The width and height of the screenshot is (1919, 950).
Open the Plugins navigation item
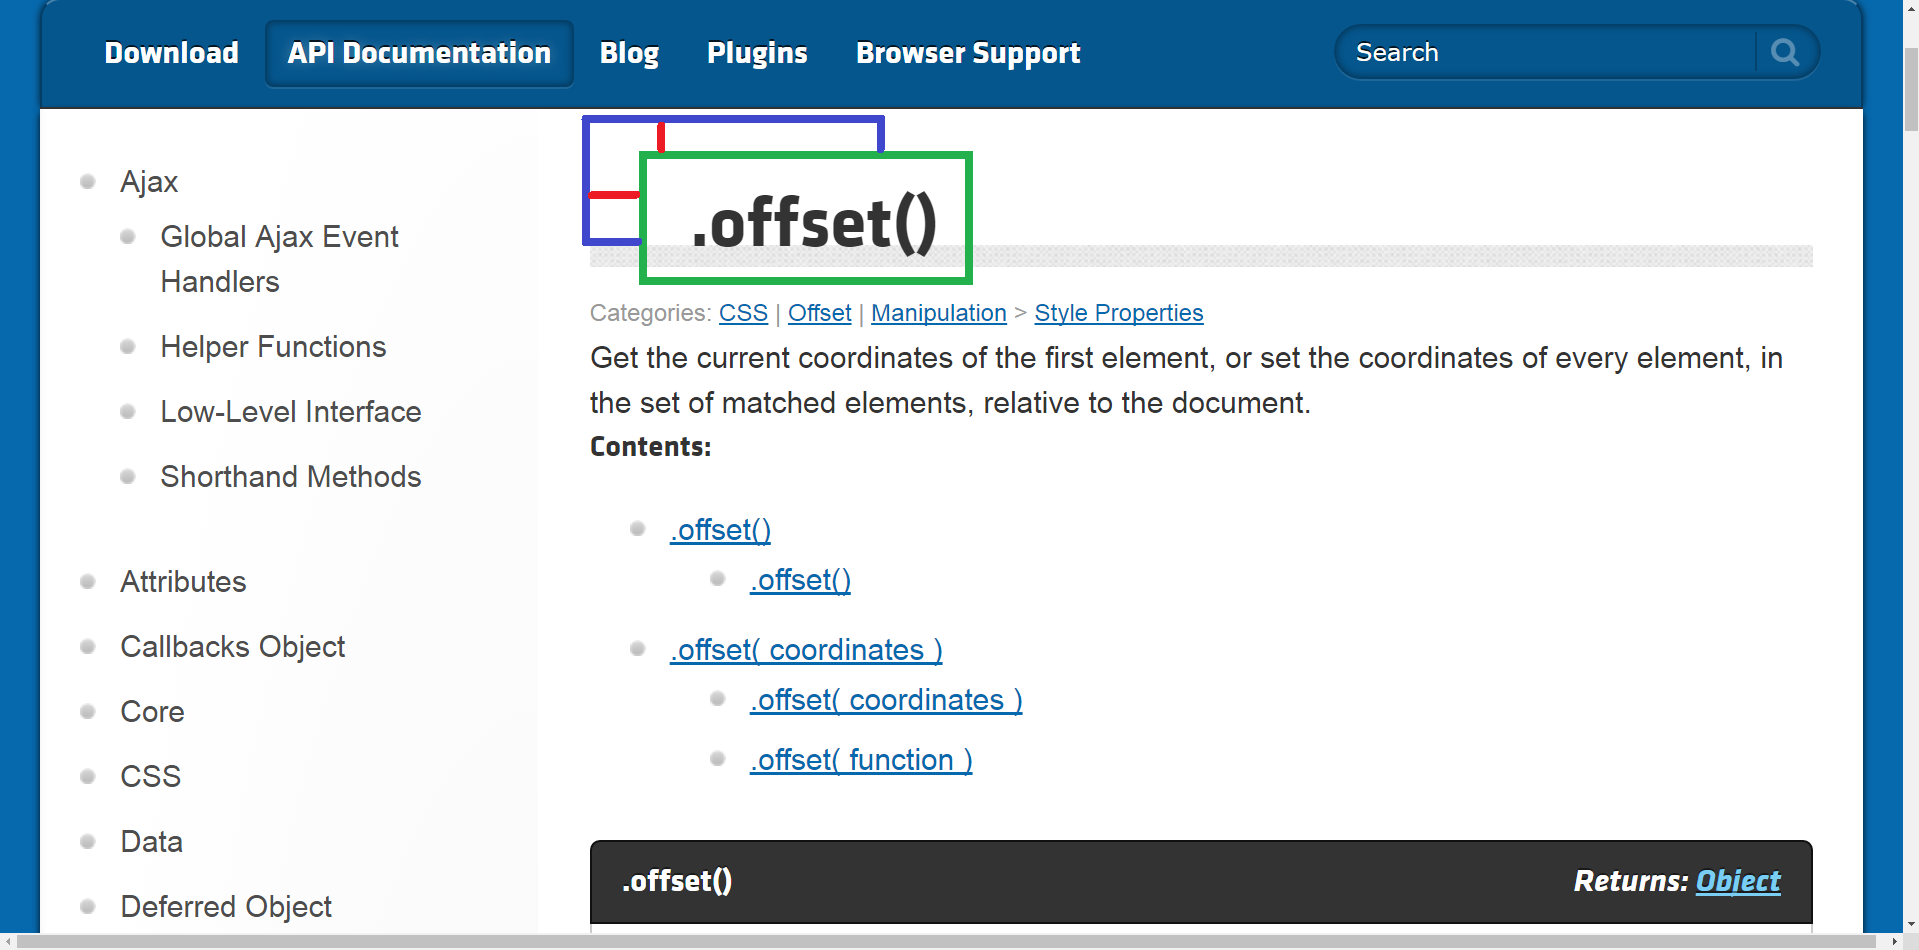tap(757, 53)
